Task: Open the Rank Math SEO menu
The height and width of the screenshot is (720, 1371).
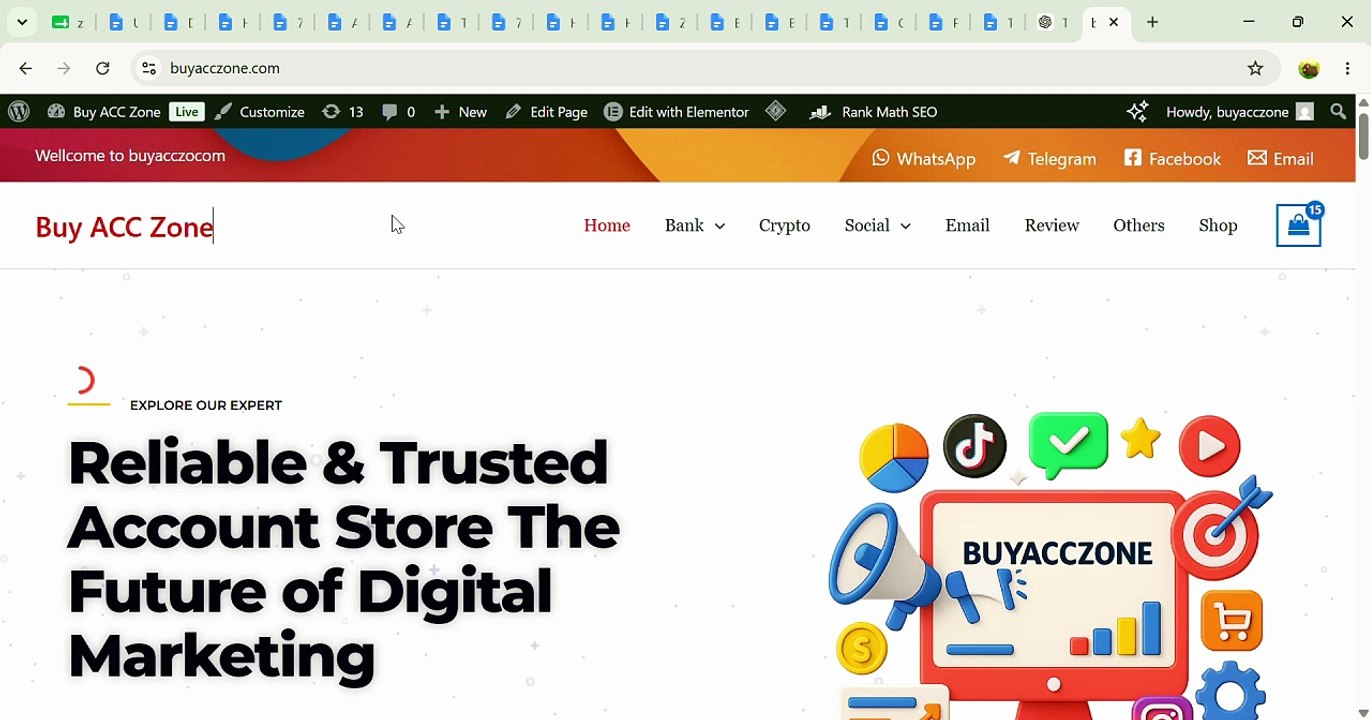Action: click(874, 112)
